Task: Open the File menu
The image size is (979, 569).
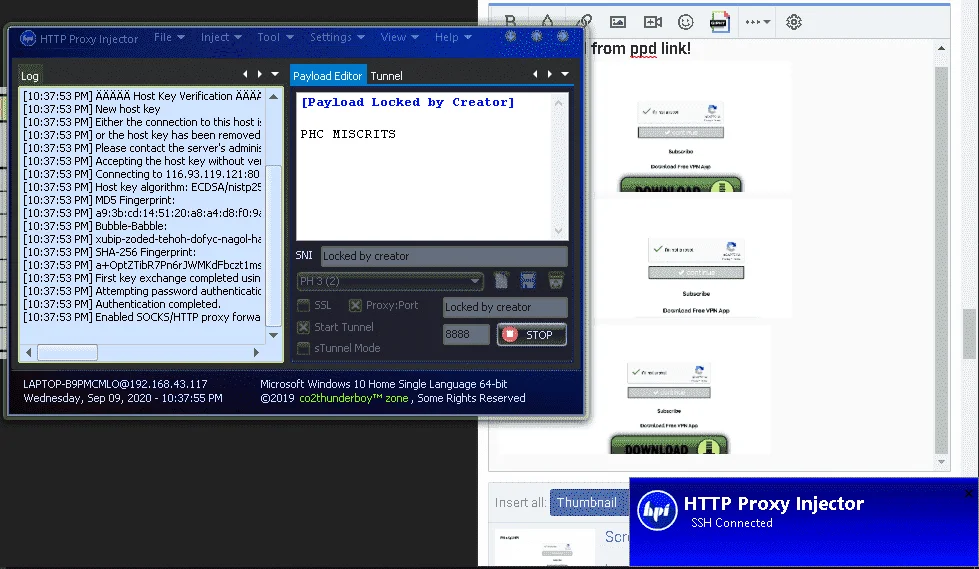Action: pos(169,37)
